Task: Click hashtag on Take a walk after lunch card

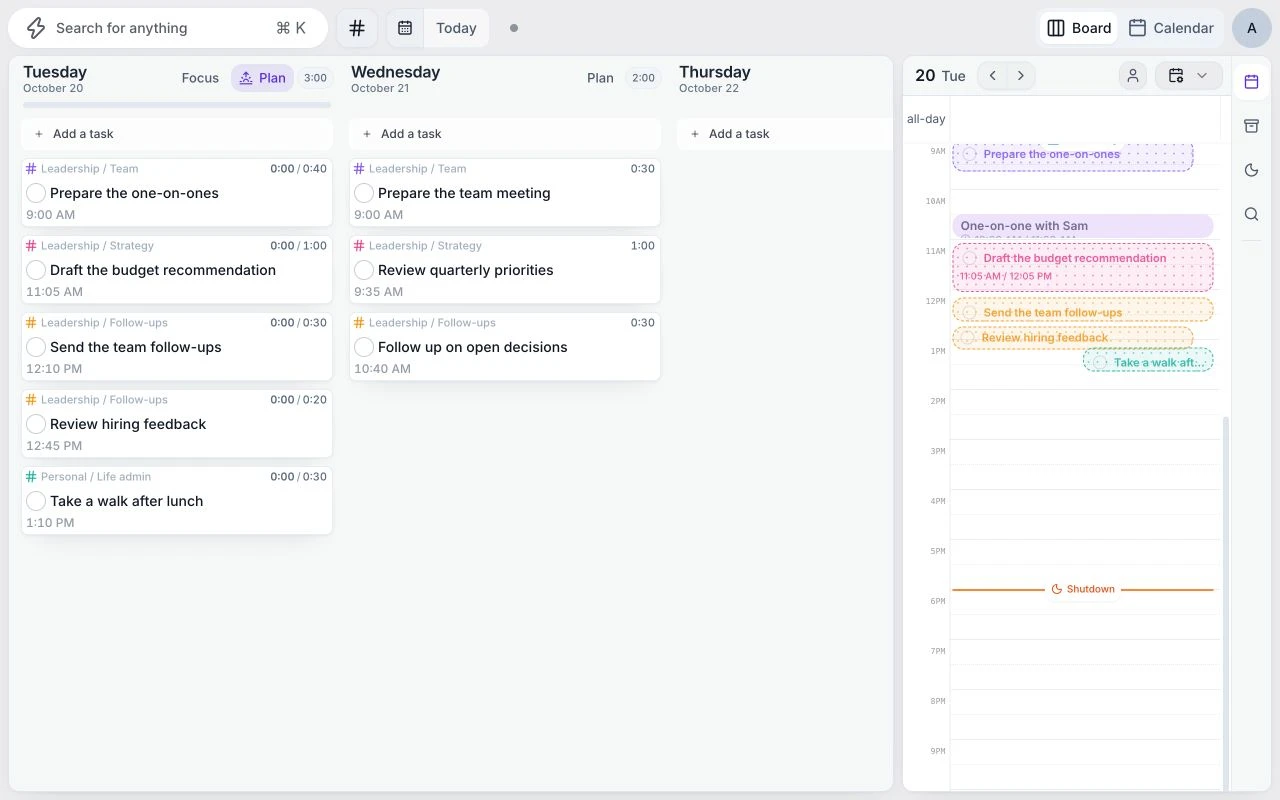Action: 31,477
